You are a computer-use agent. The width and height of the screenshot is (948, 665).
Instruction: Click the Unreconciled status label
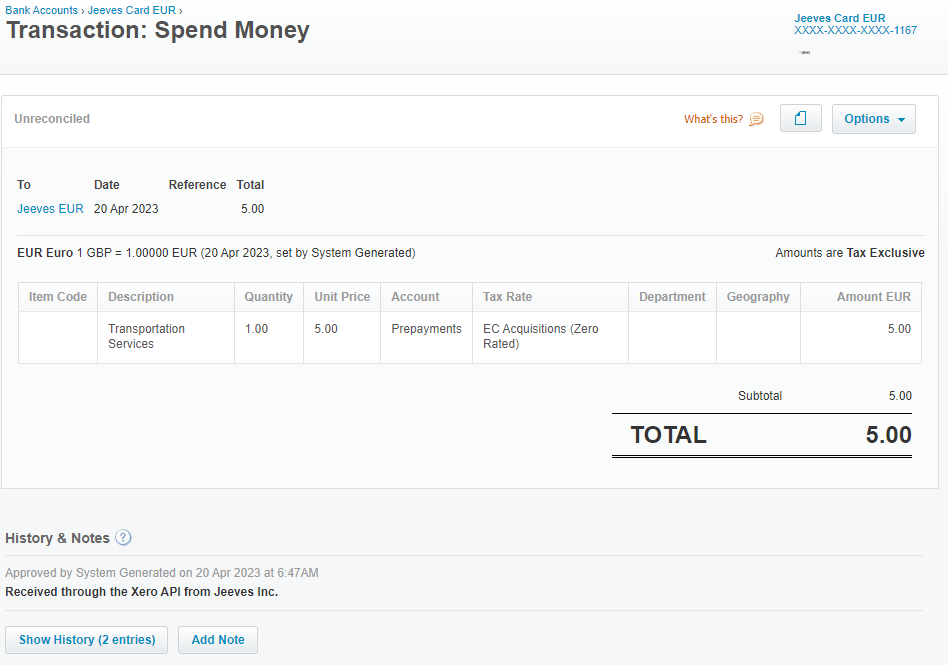[x=52, y=119]
